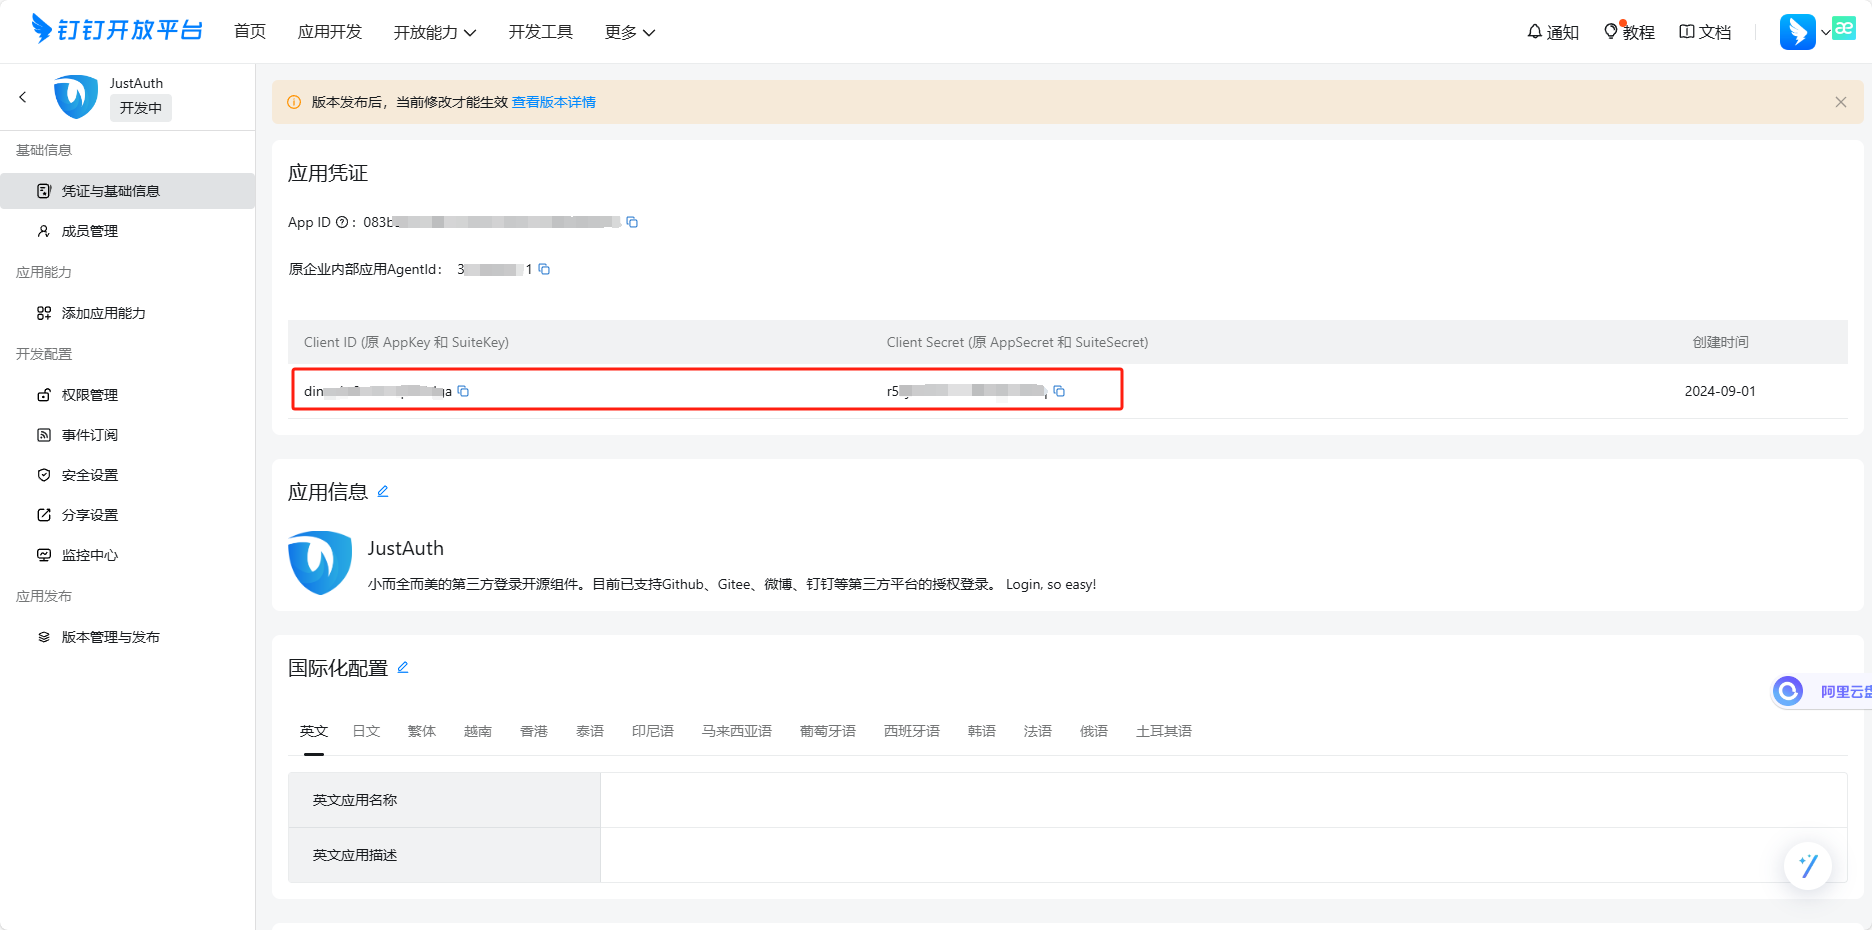Click the JustAuth app icon in sidebar
Viewport: 1872px width, 930px height.
click(x=76, y=97)
